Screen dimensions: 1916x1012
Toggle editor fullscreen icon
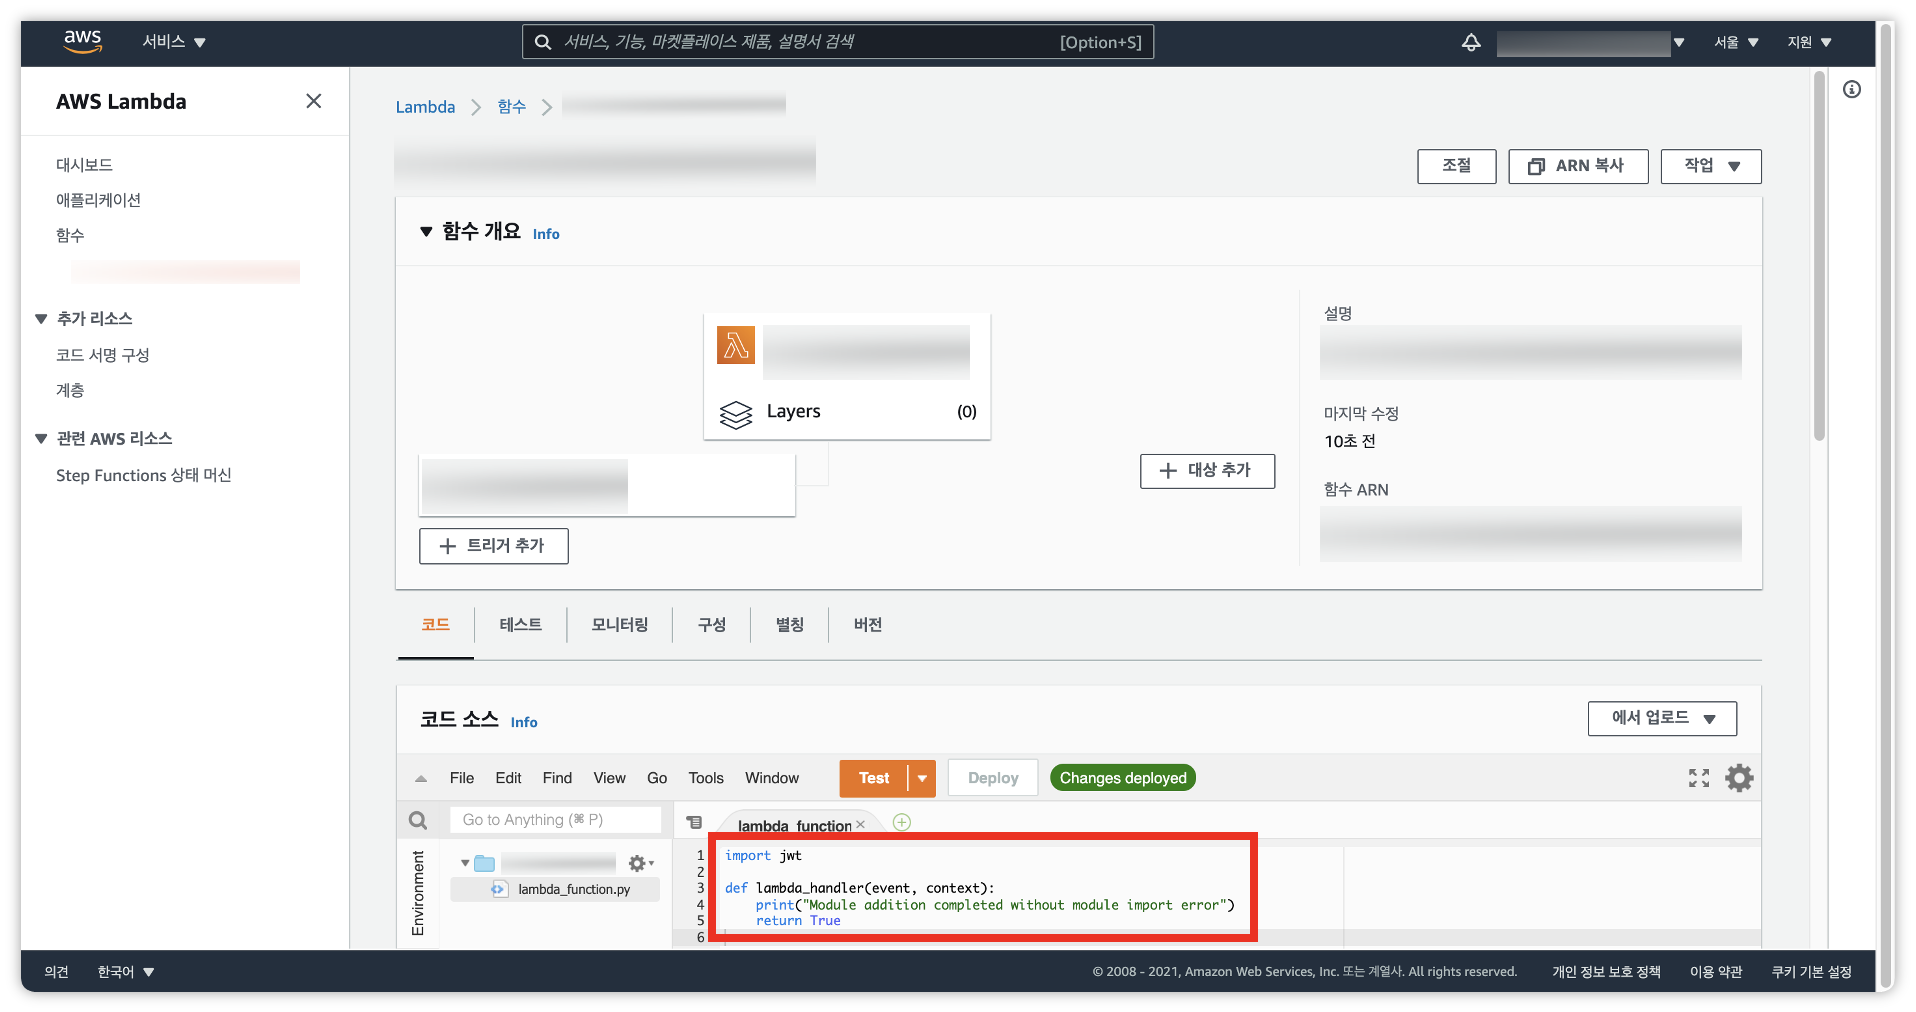pyautogui.click(x=1699, y=778)
